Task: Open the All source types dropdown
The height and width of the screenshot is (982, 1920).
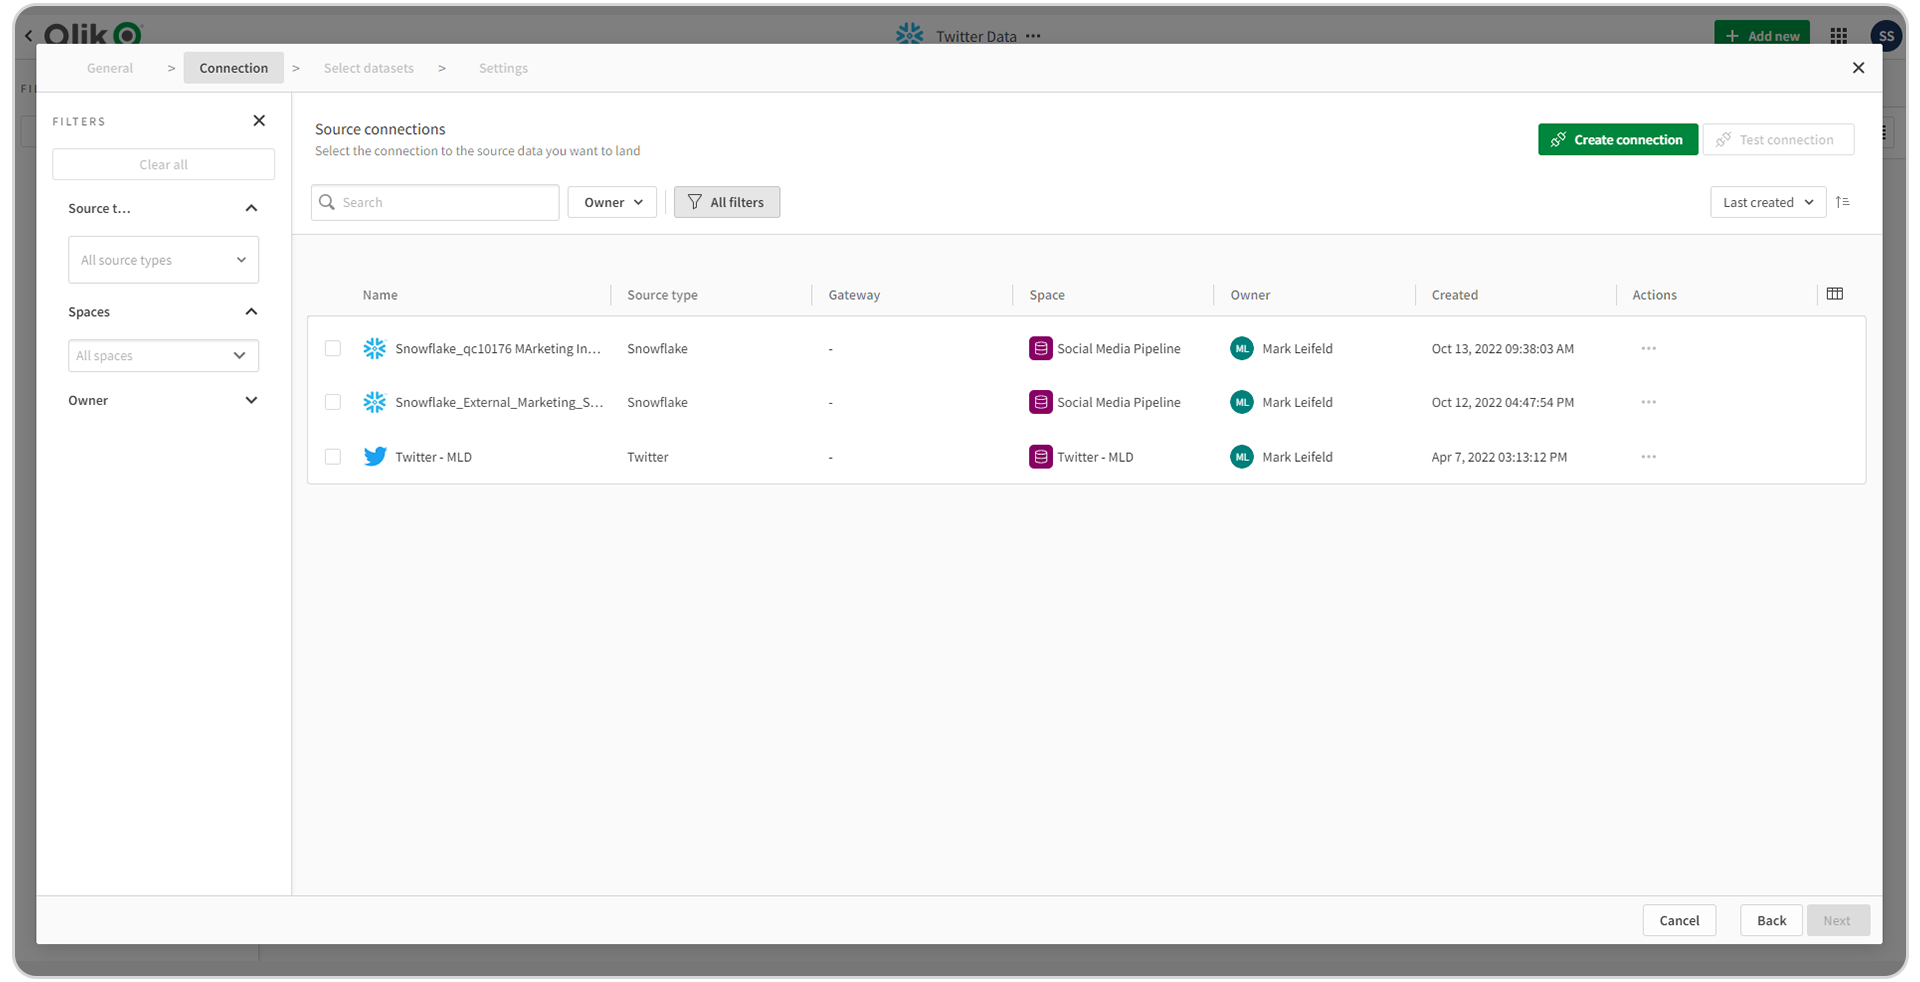Action: point(163,260)
